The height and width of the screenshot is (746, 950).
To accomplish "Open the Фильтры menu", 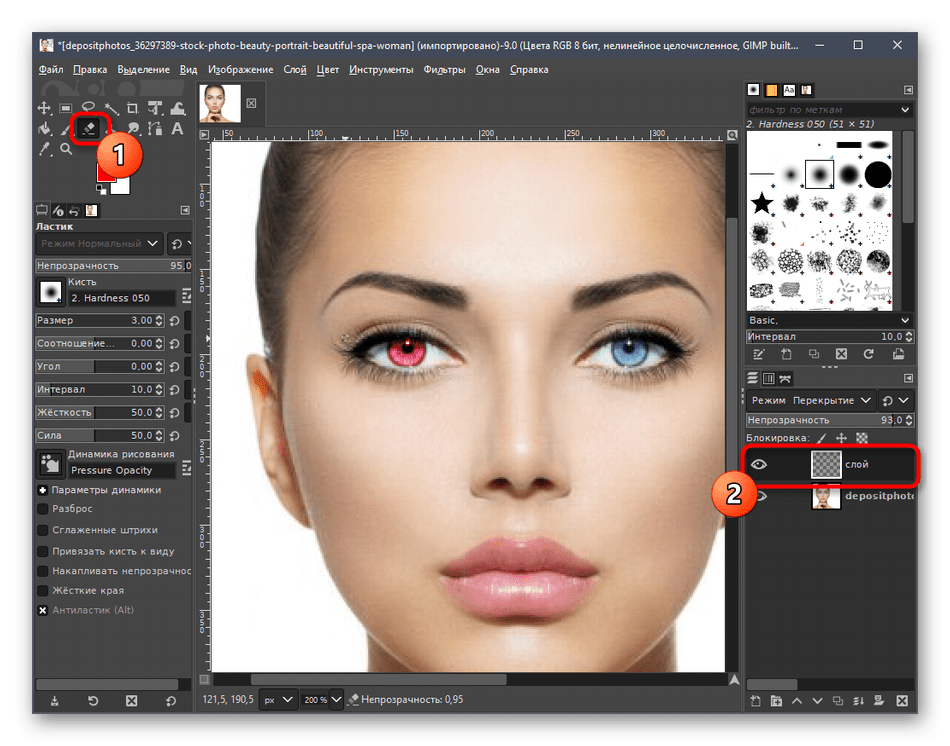I will (x=444, y=70).
